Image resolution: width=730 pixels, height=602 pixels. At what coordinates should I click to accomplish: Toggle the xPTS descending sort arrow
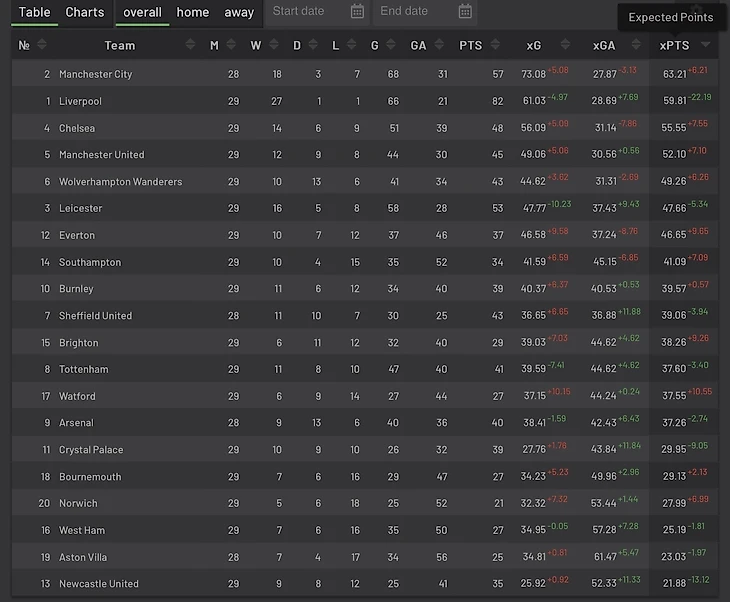tap(706, 45)
